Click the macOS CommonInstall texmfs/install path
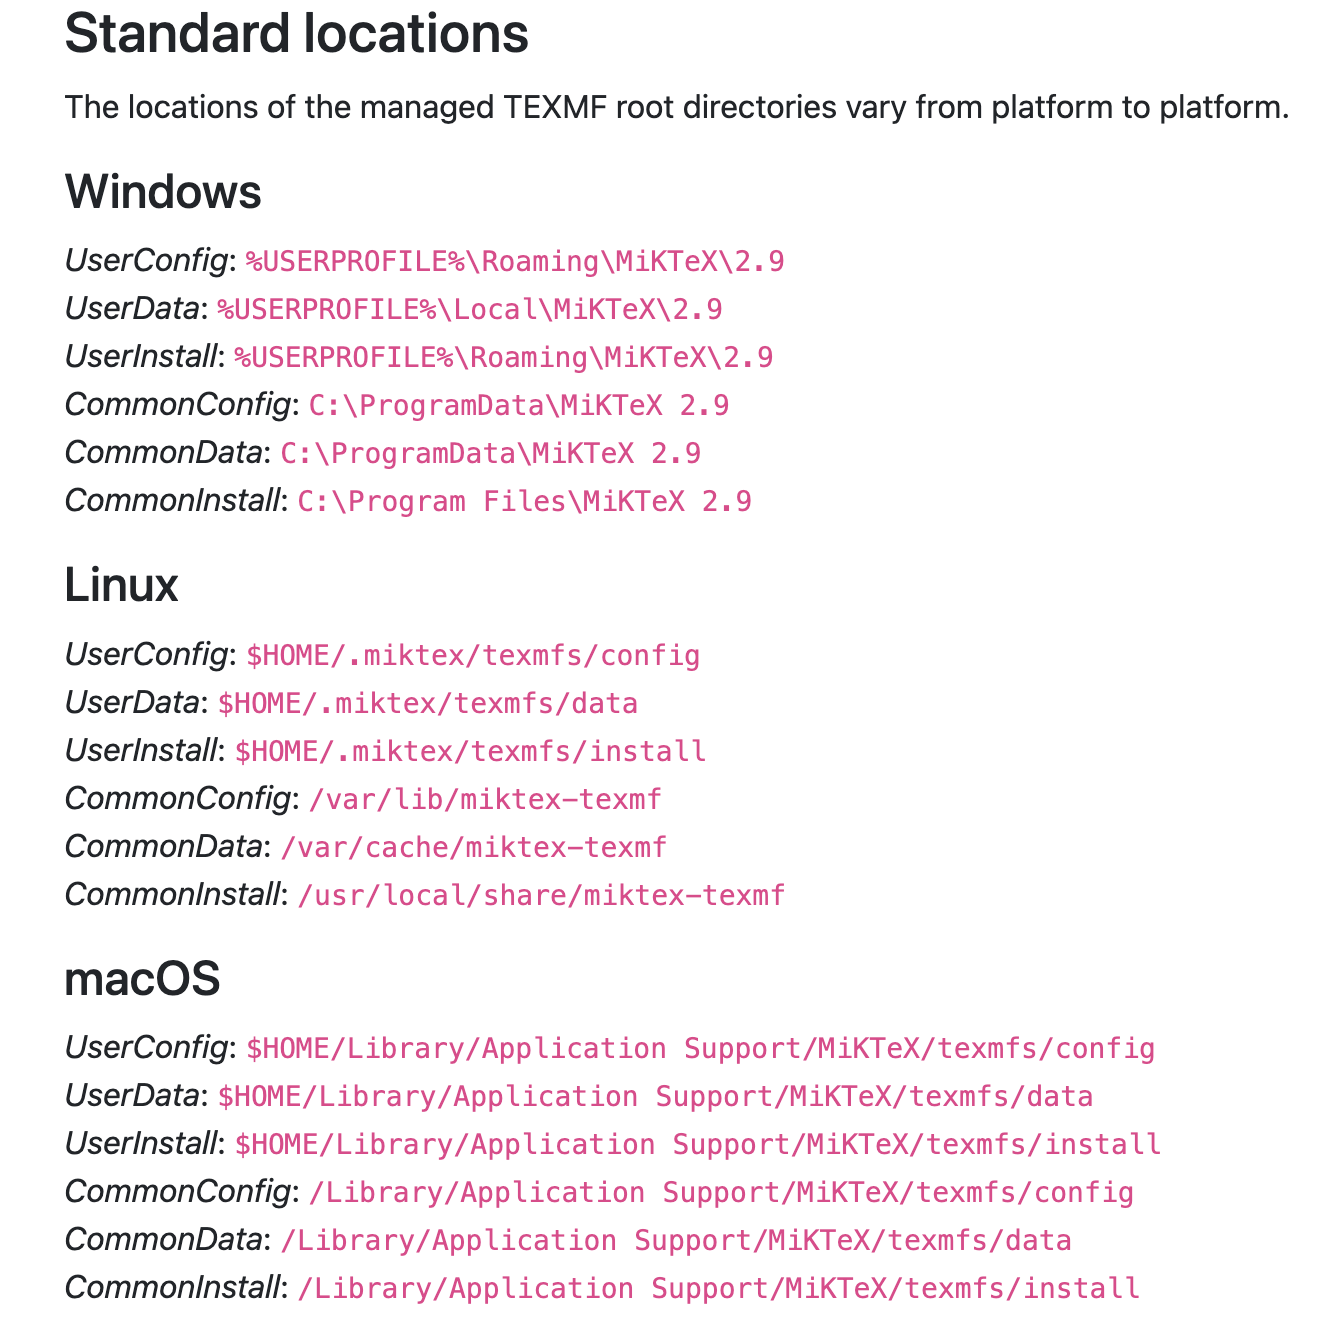Viewport: 1342px width, 1340px height. tap(718, 1289)
